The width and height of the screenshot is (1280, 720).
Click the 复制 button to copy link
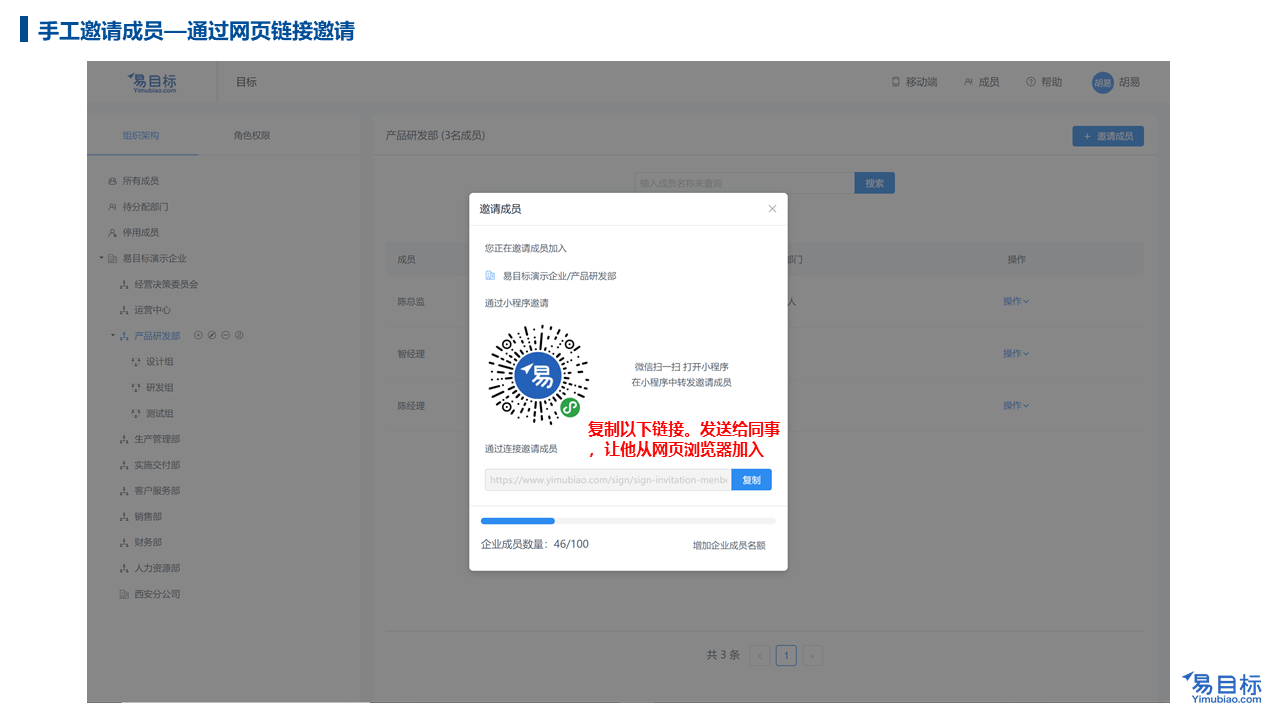pos(751,480)
